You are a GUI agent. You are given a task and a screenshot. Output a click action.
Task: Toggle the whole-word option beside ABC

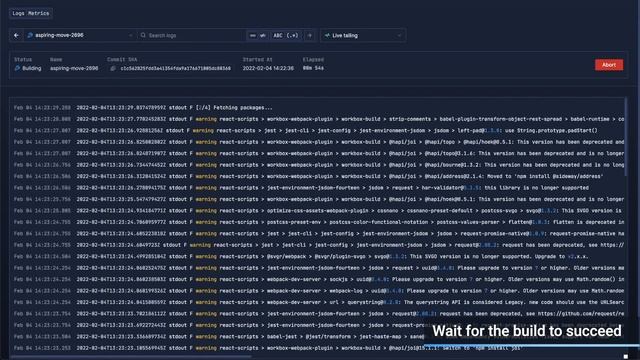[263, 36]
